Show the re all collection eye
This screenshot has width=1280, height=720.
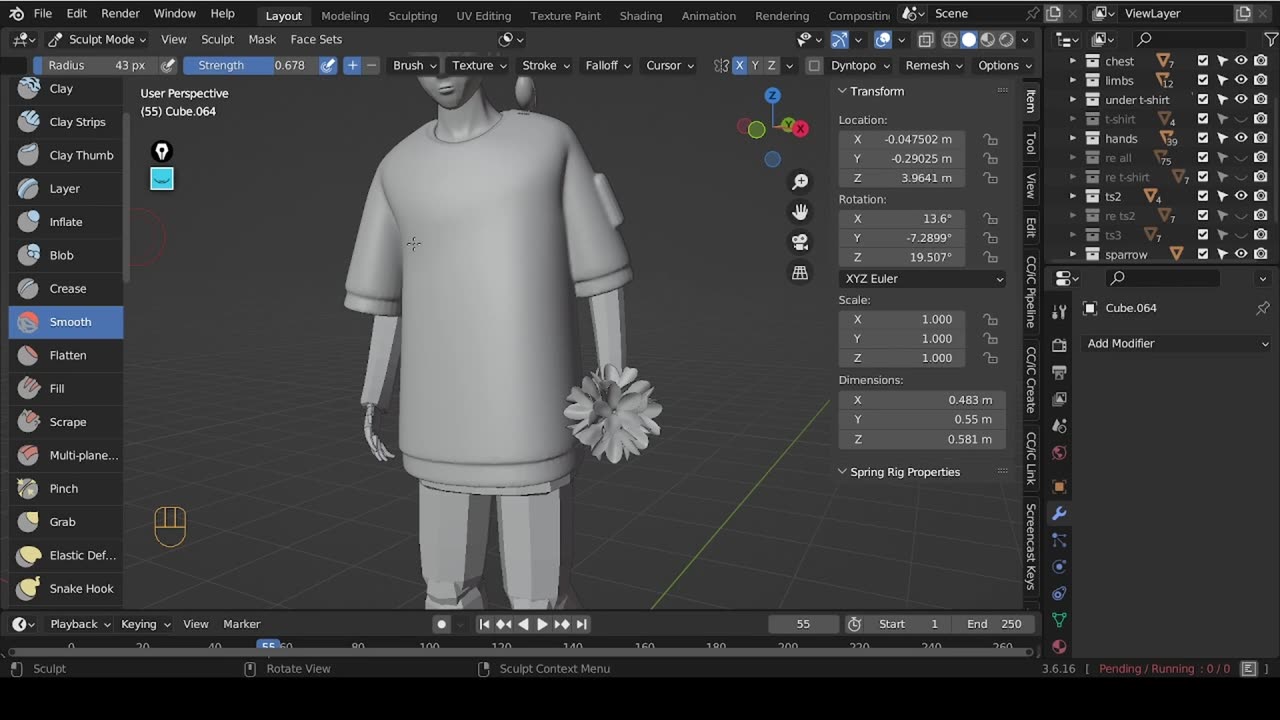click(1241, 158)
